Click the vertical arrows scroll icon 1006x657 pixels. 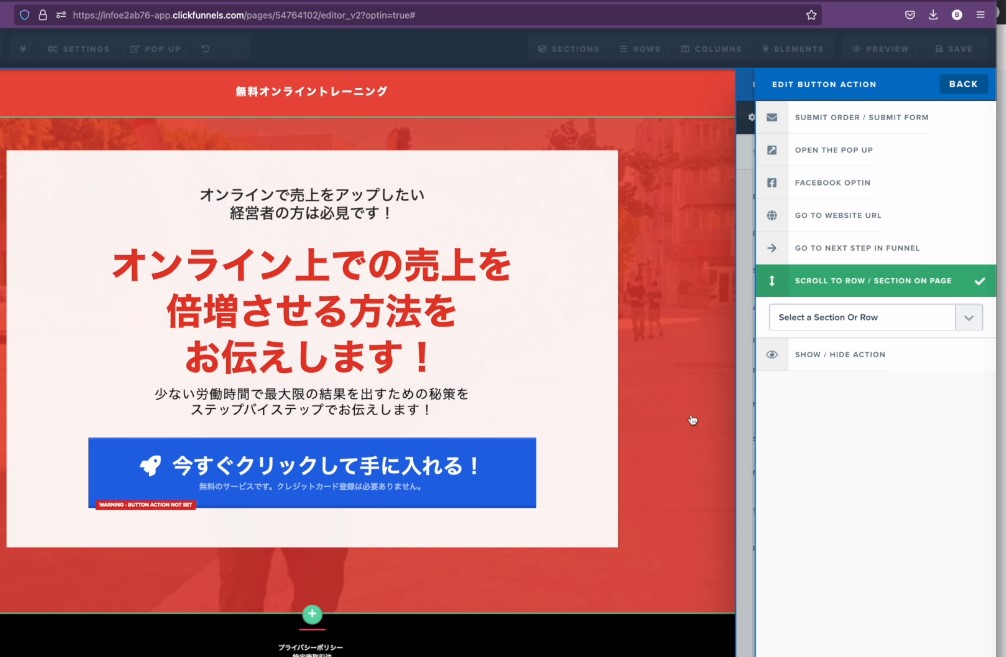[772, 280]
